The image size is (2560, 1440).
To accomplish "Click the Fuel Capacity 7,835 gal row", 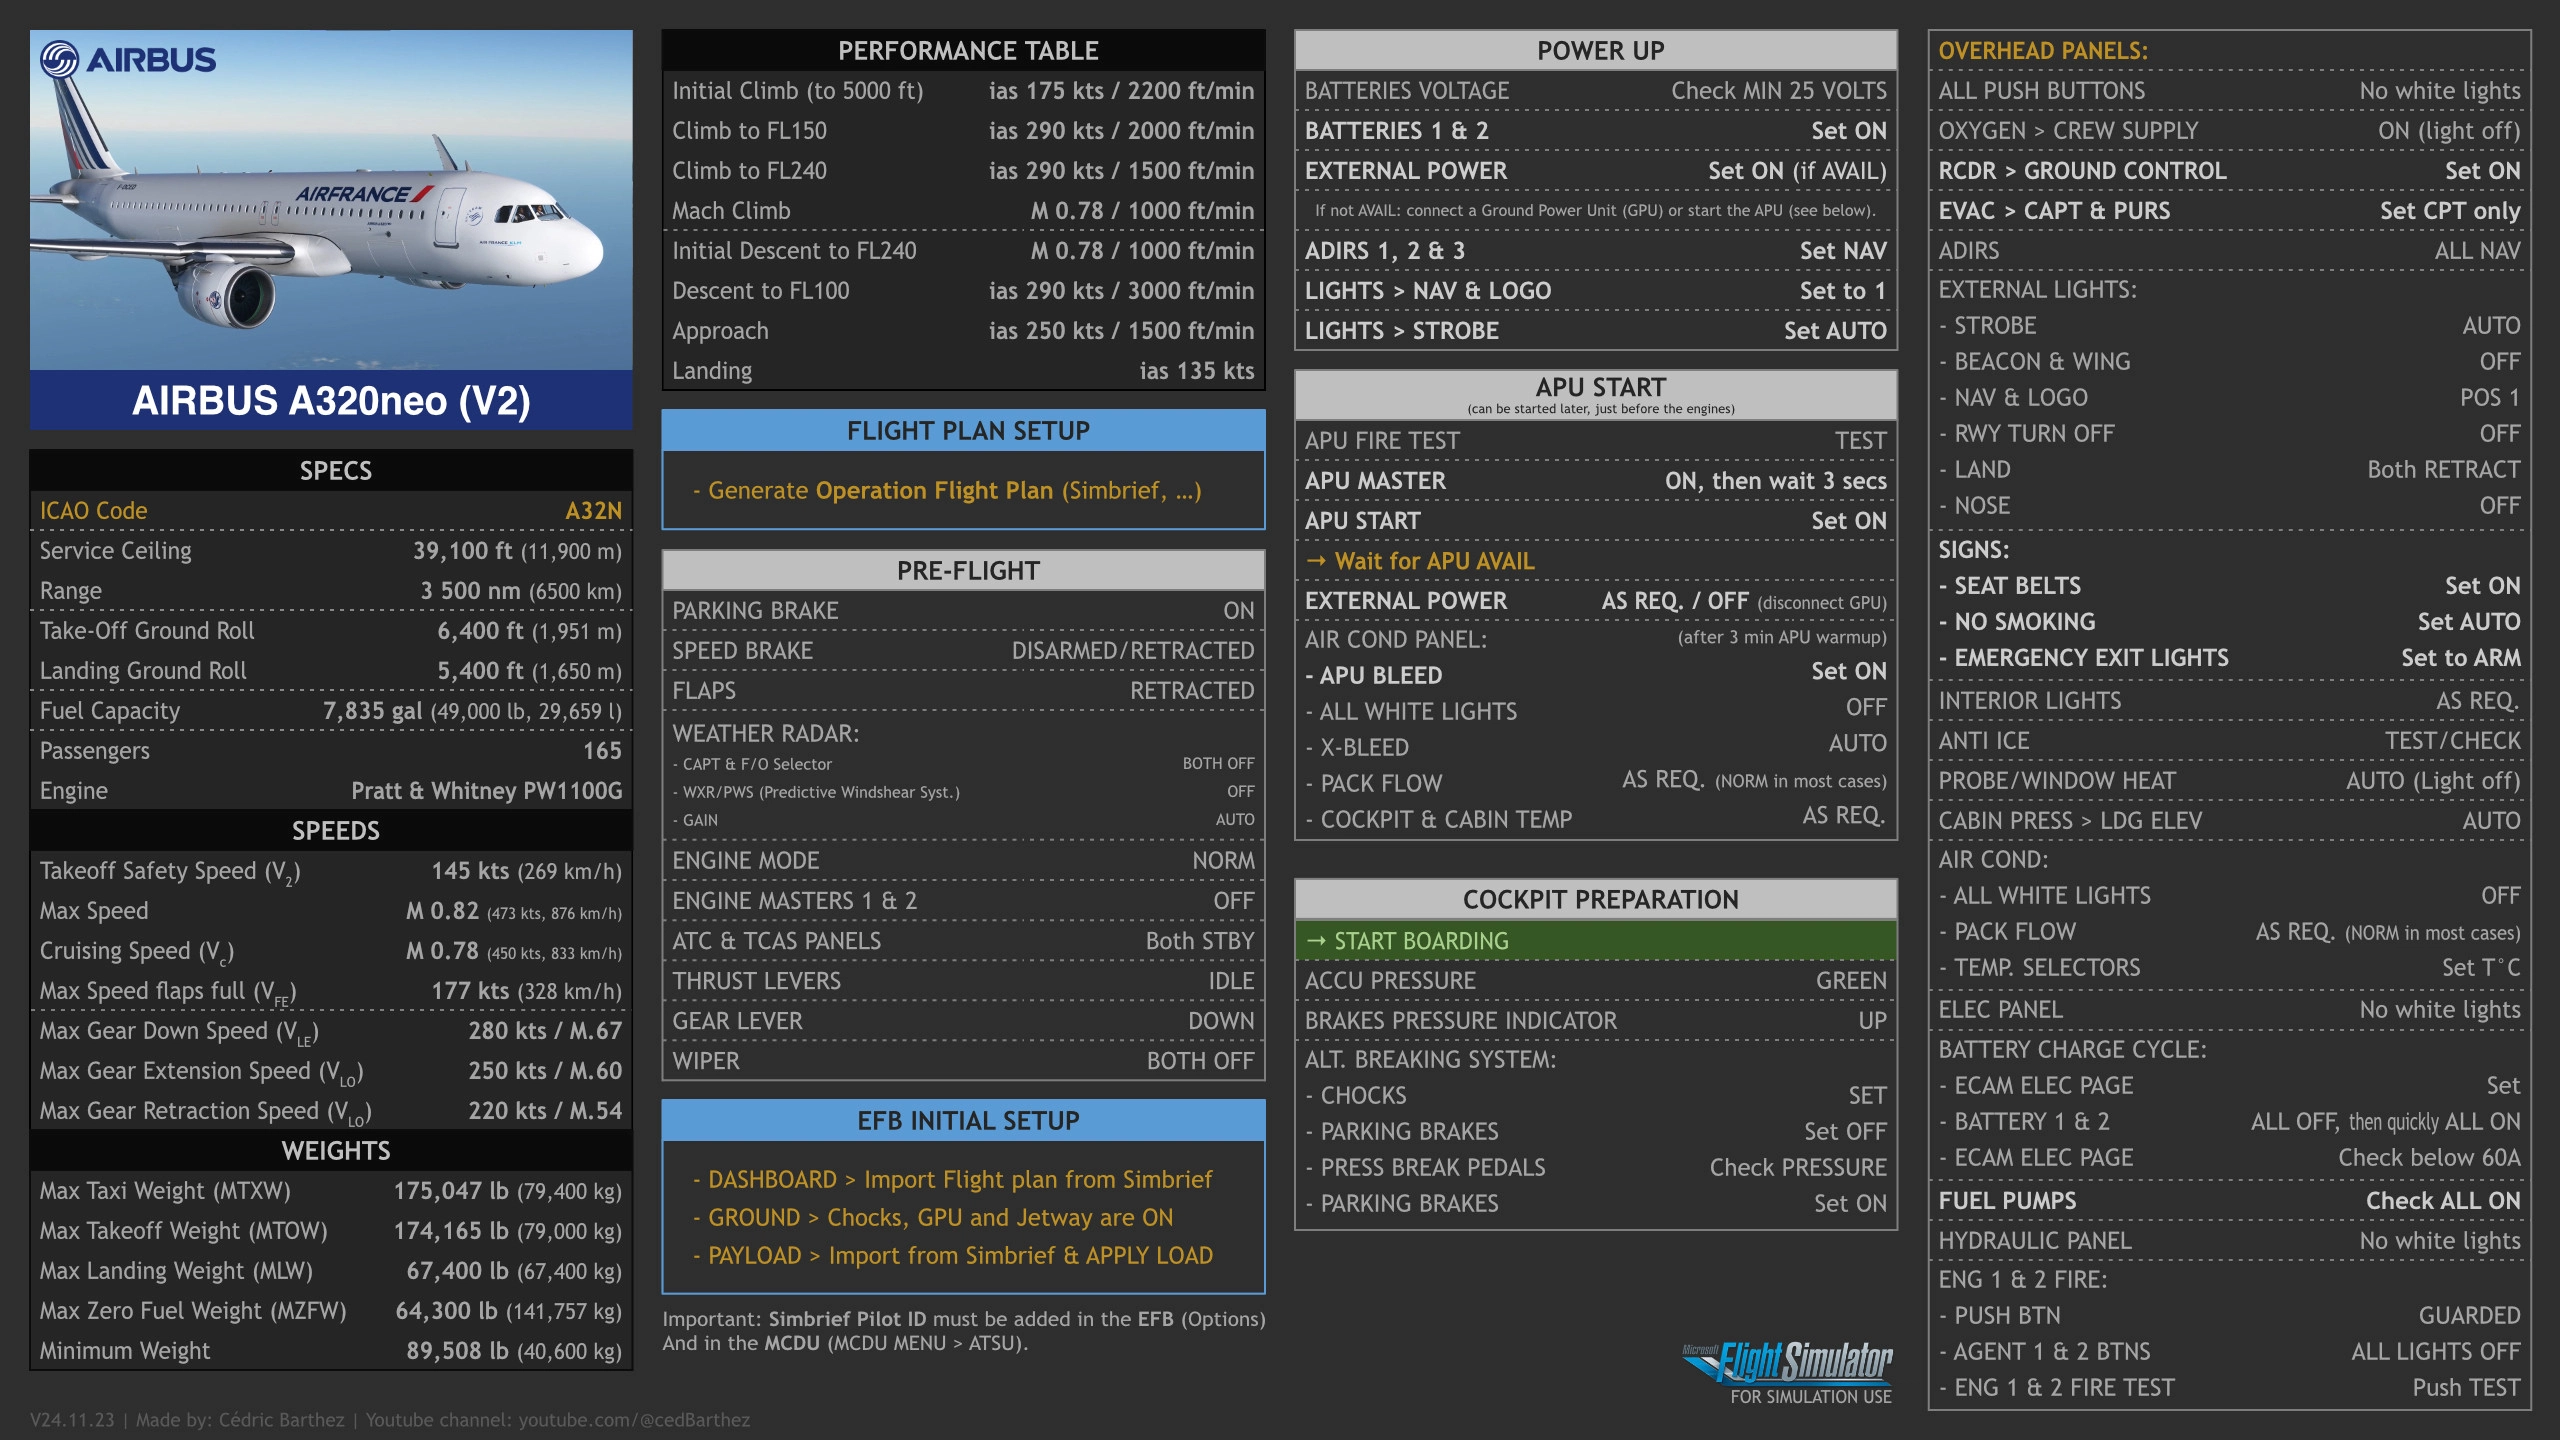I will point(331,710).
